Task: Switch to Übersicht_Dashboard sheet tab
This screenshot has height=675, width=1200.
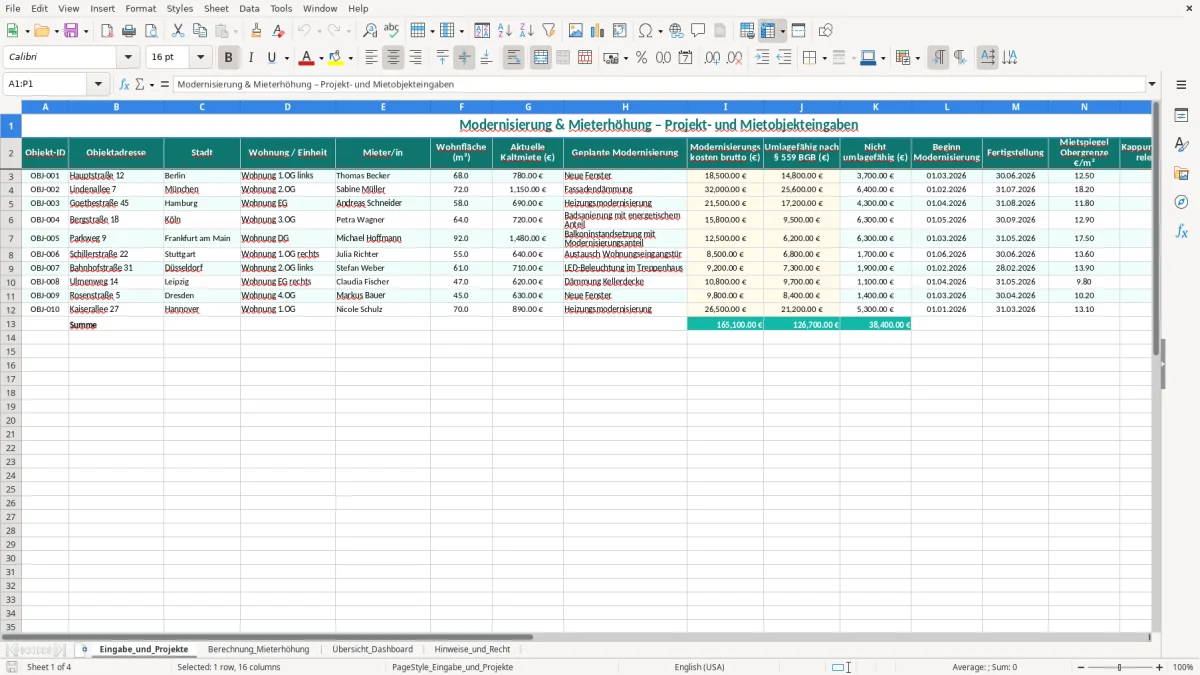Action: click(372, 649)
